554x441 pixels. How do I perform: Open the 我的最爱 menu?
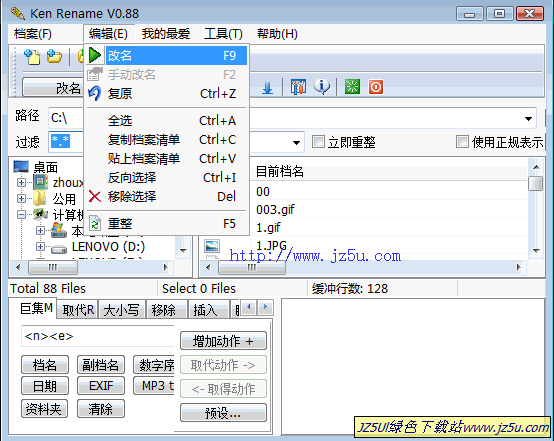click(166, 34)
